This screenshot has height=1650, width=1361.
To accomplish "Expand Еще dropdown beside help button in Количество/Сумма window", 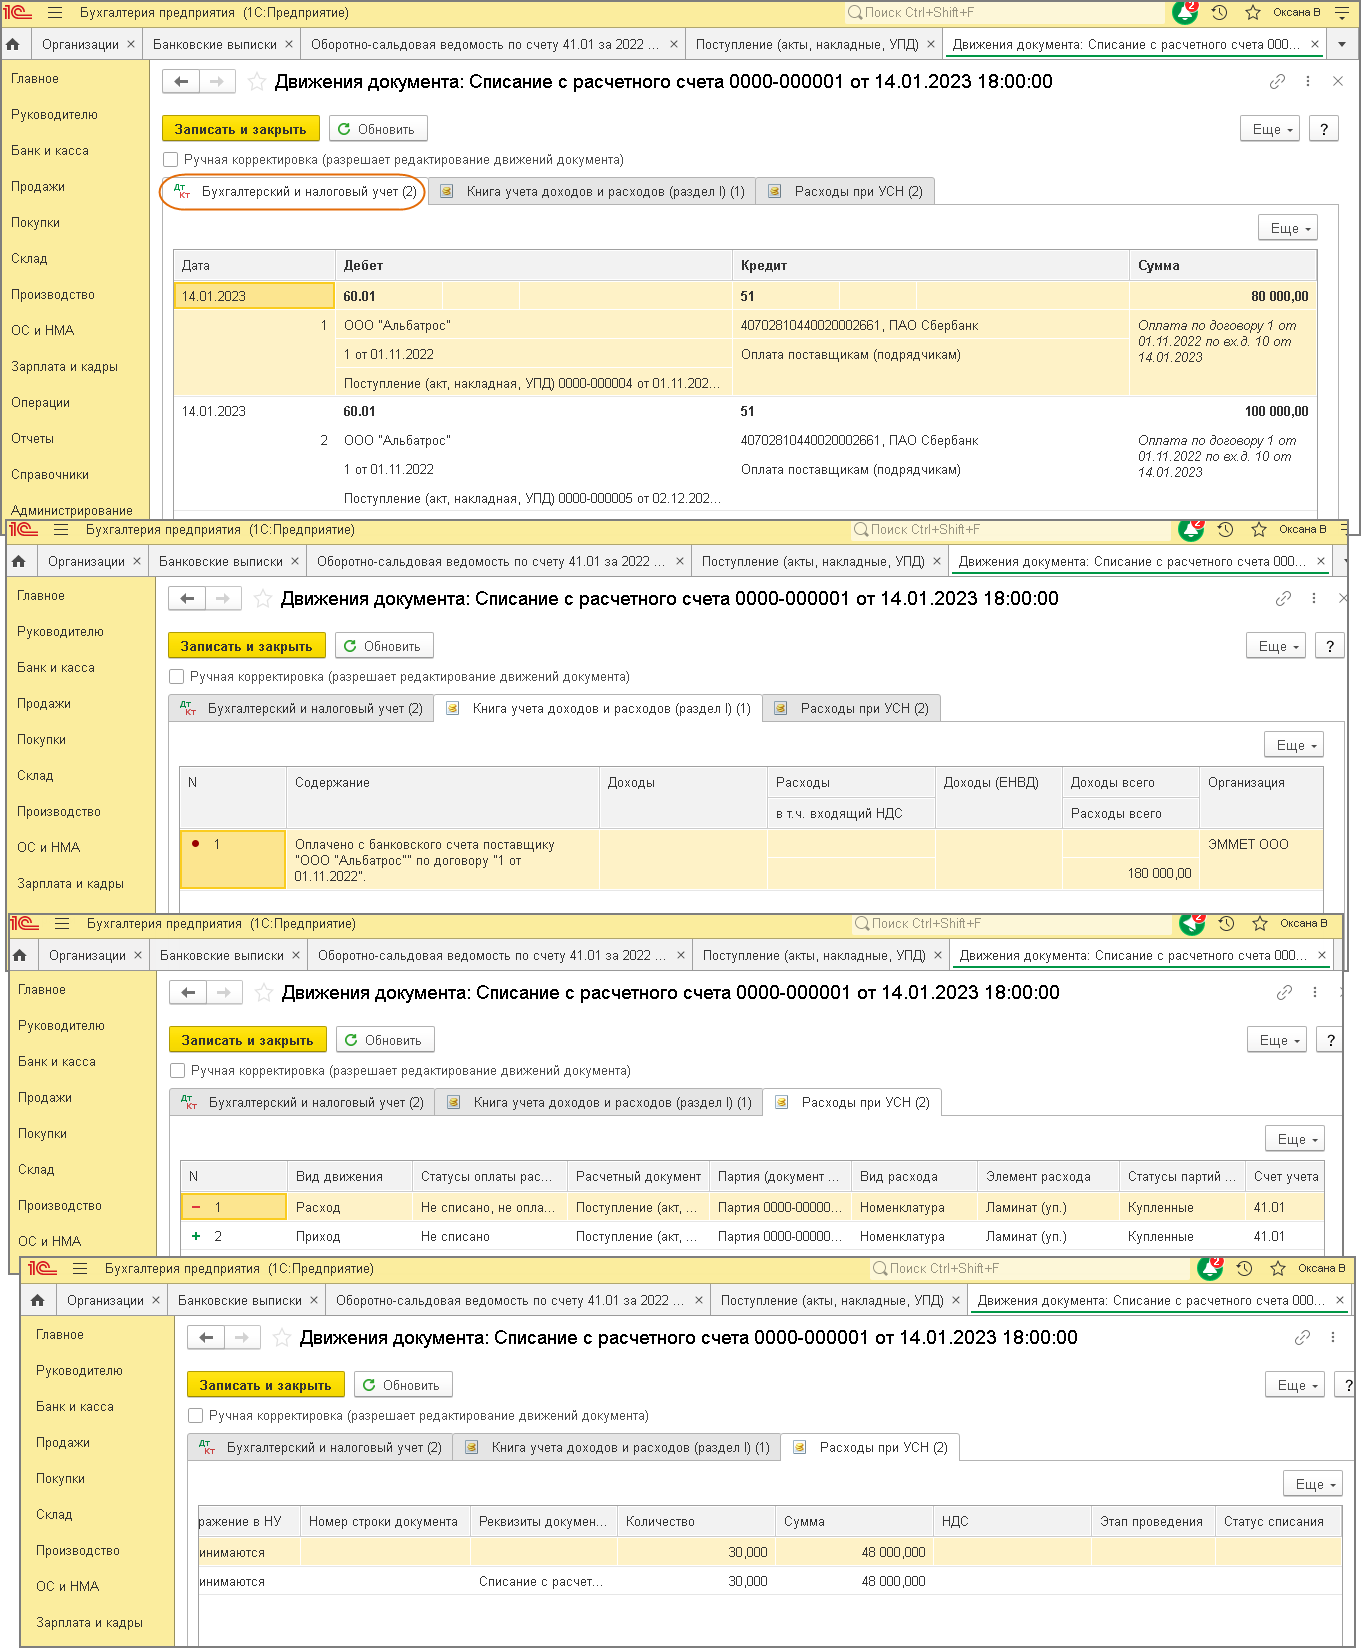I will (1295, 1385).
